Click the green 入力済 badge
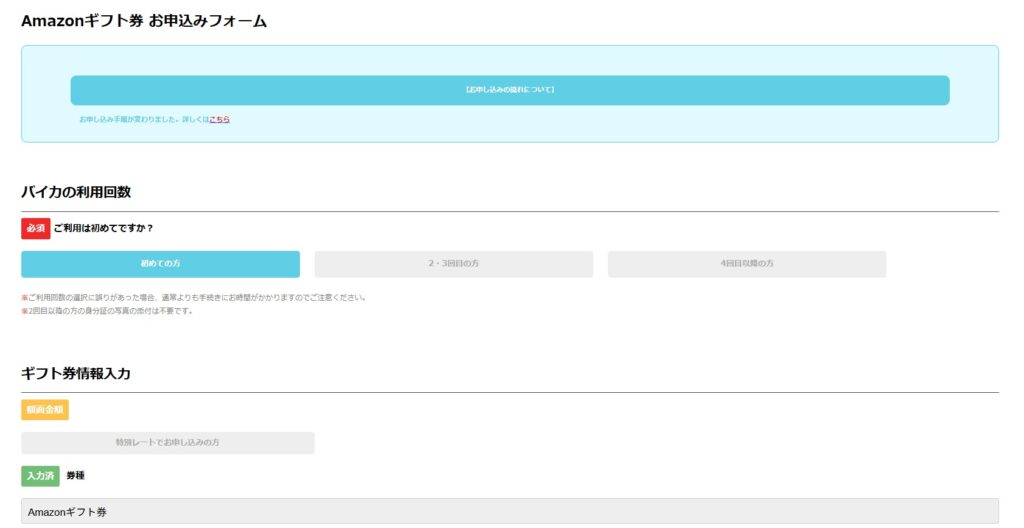 [x=40, y=476]
